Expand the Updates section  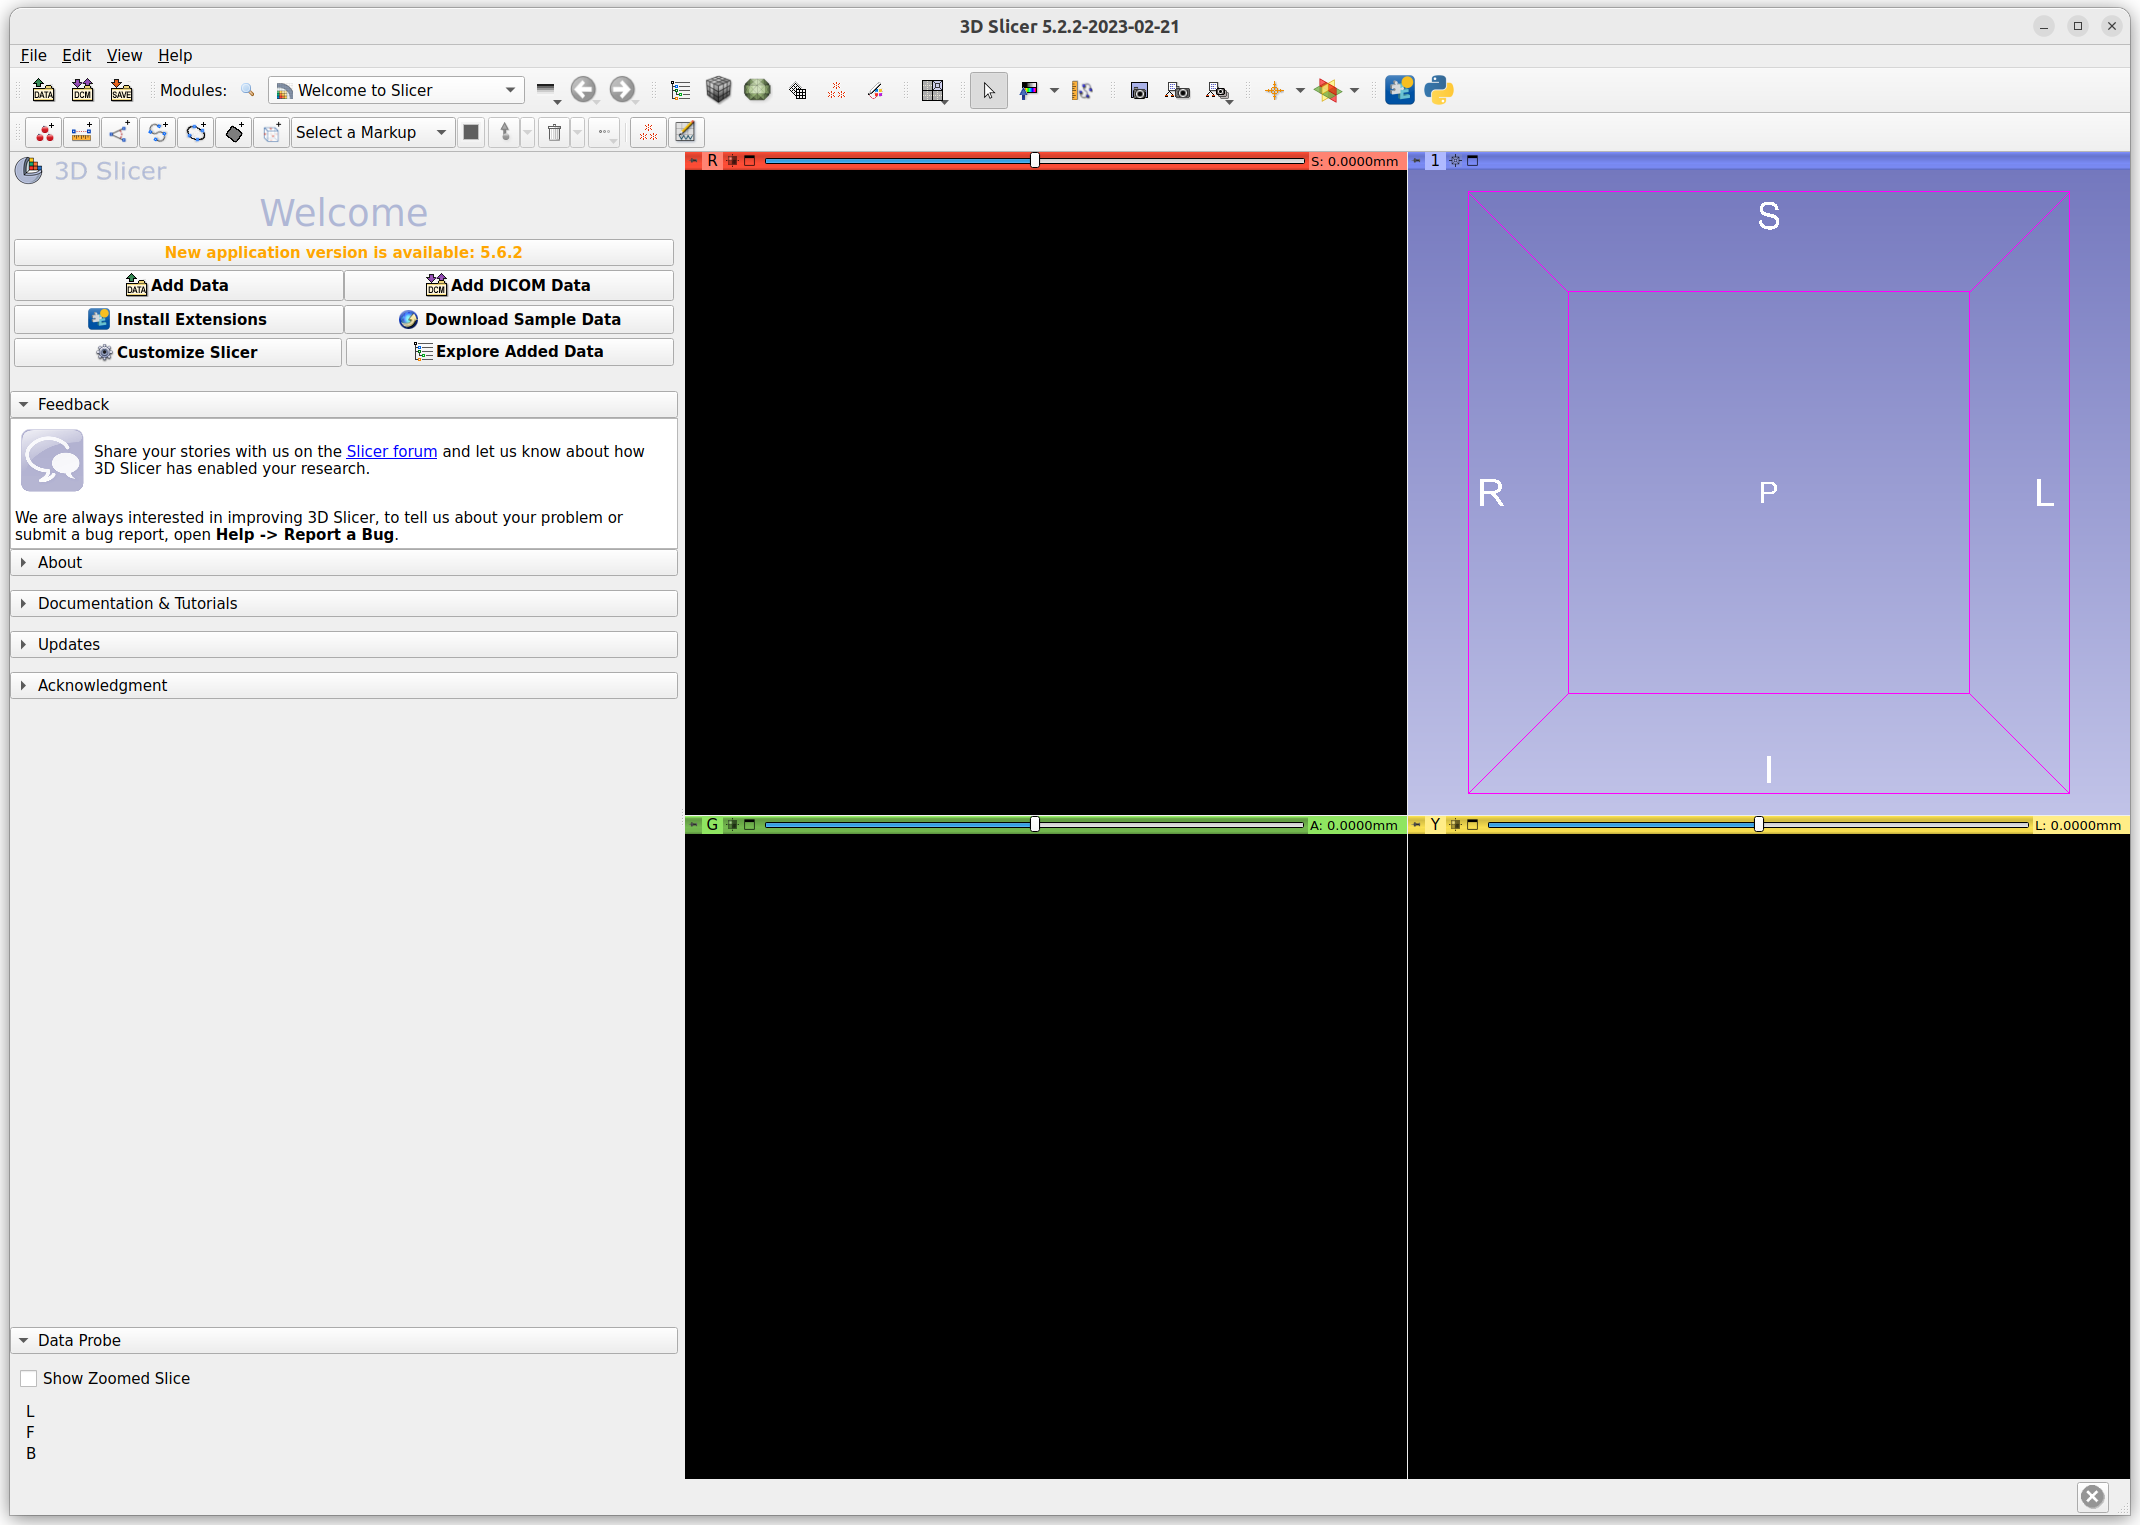(x=344, y=644)
